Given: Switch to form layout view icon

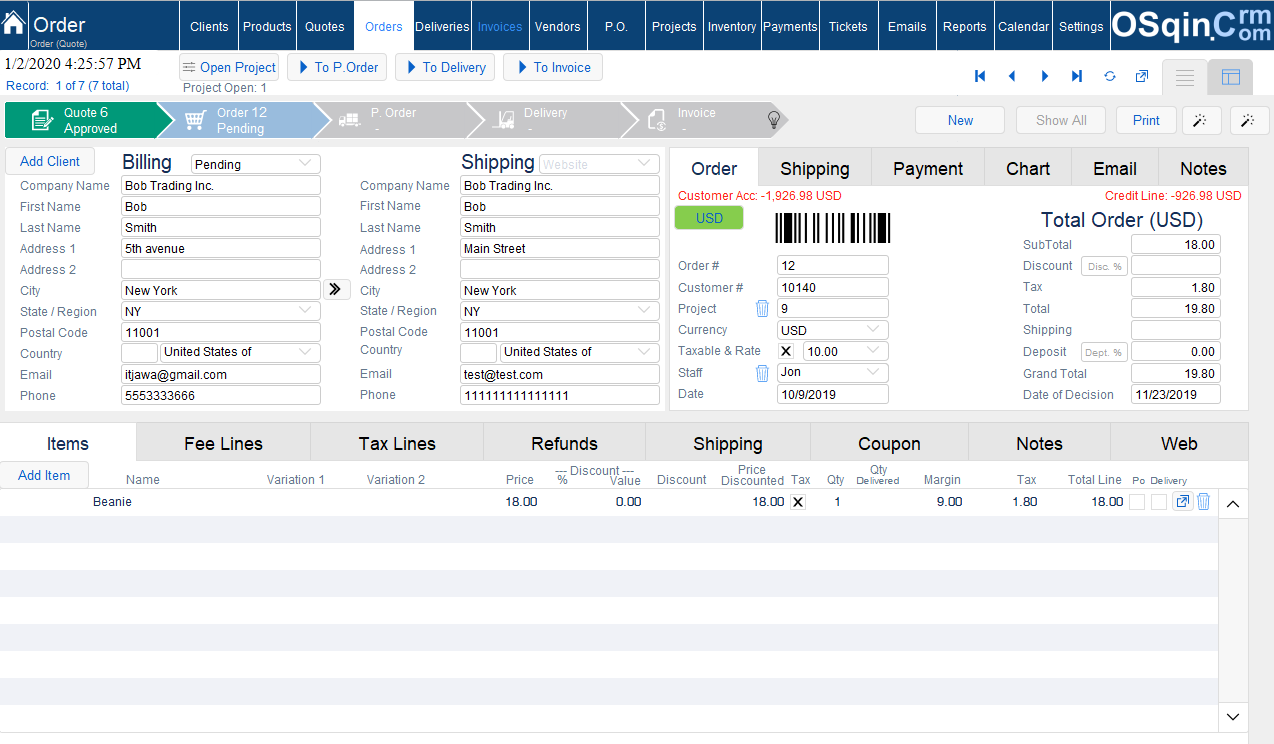Looking at the screenshot, I should [x=1231, y=77].
